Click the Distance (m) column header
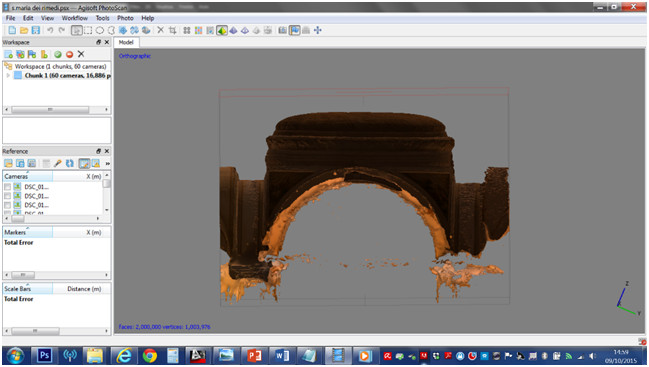The width and height of the screenshot is (649, 367). [82, 289]
